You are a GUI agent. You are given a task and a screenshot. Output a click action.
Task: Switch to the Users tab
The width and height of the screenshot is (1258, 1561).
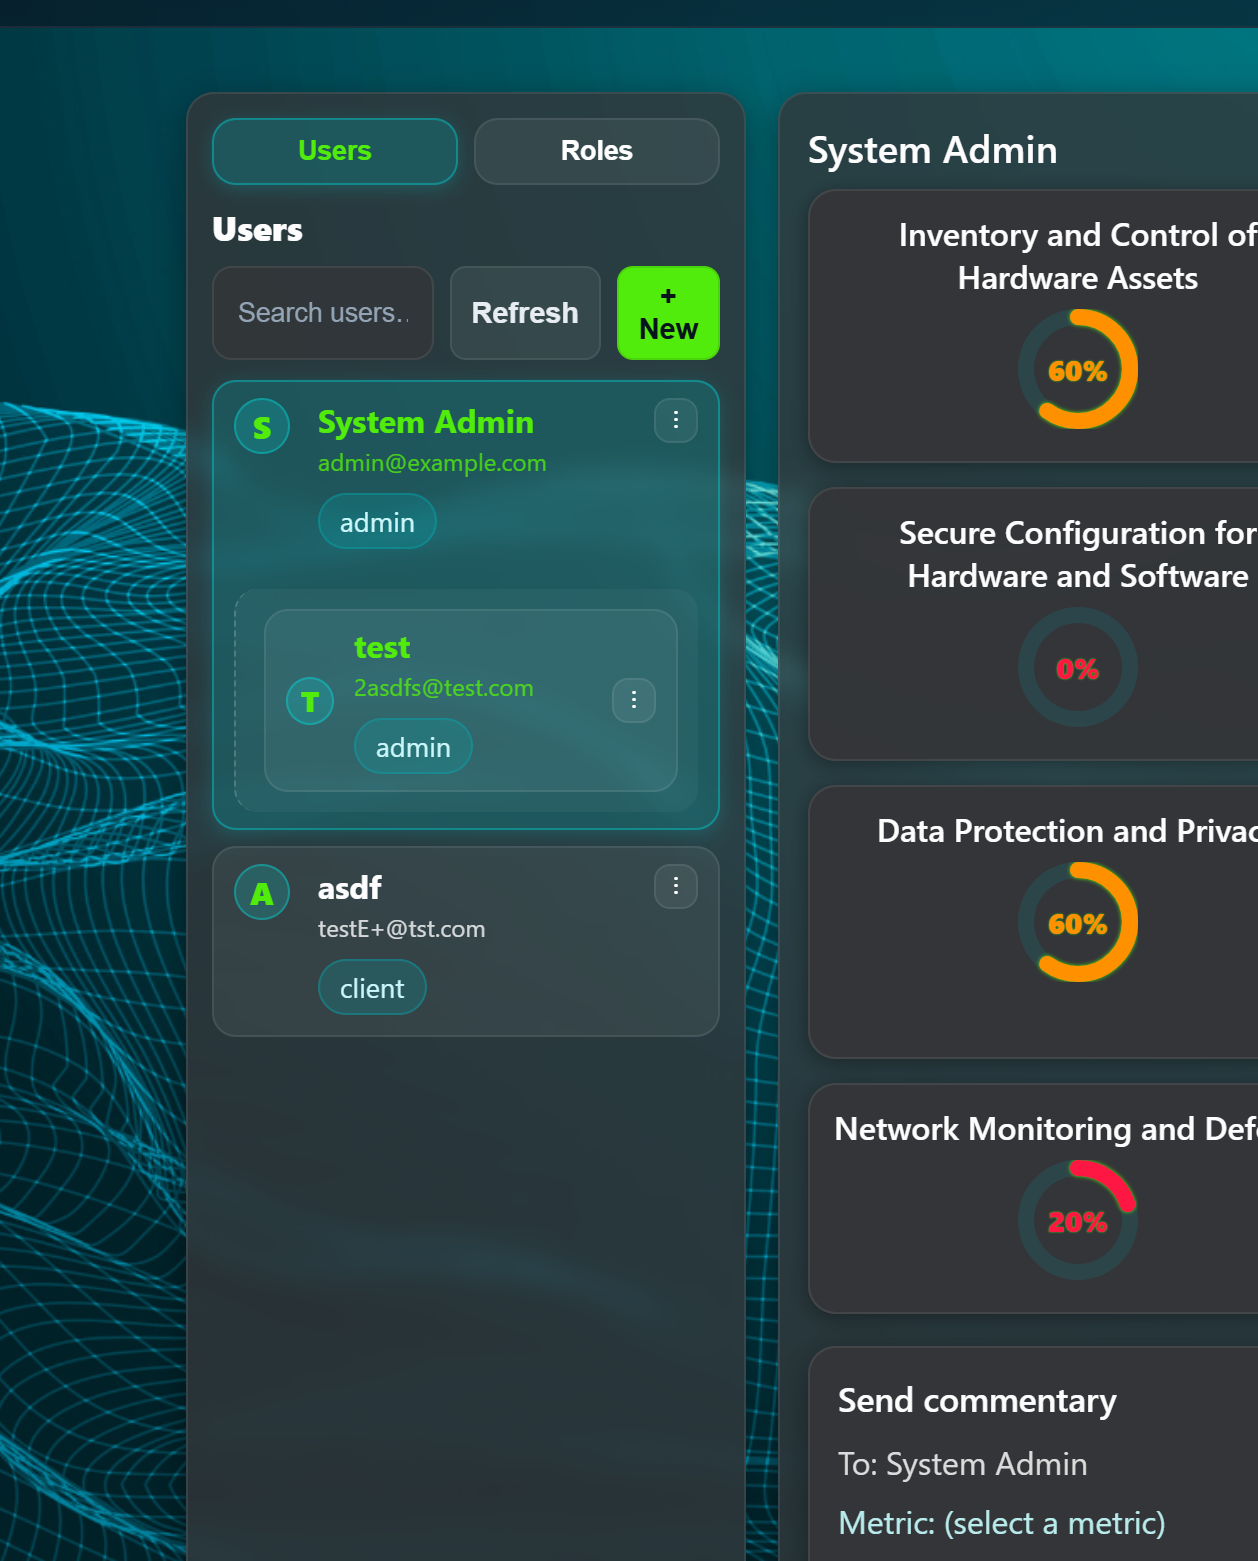[334, 151]
